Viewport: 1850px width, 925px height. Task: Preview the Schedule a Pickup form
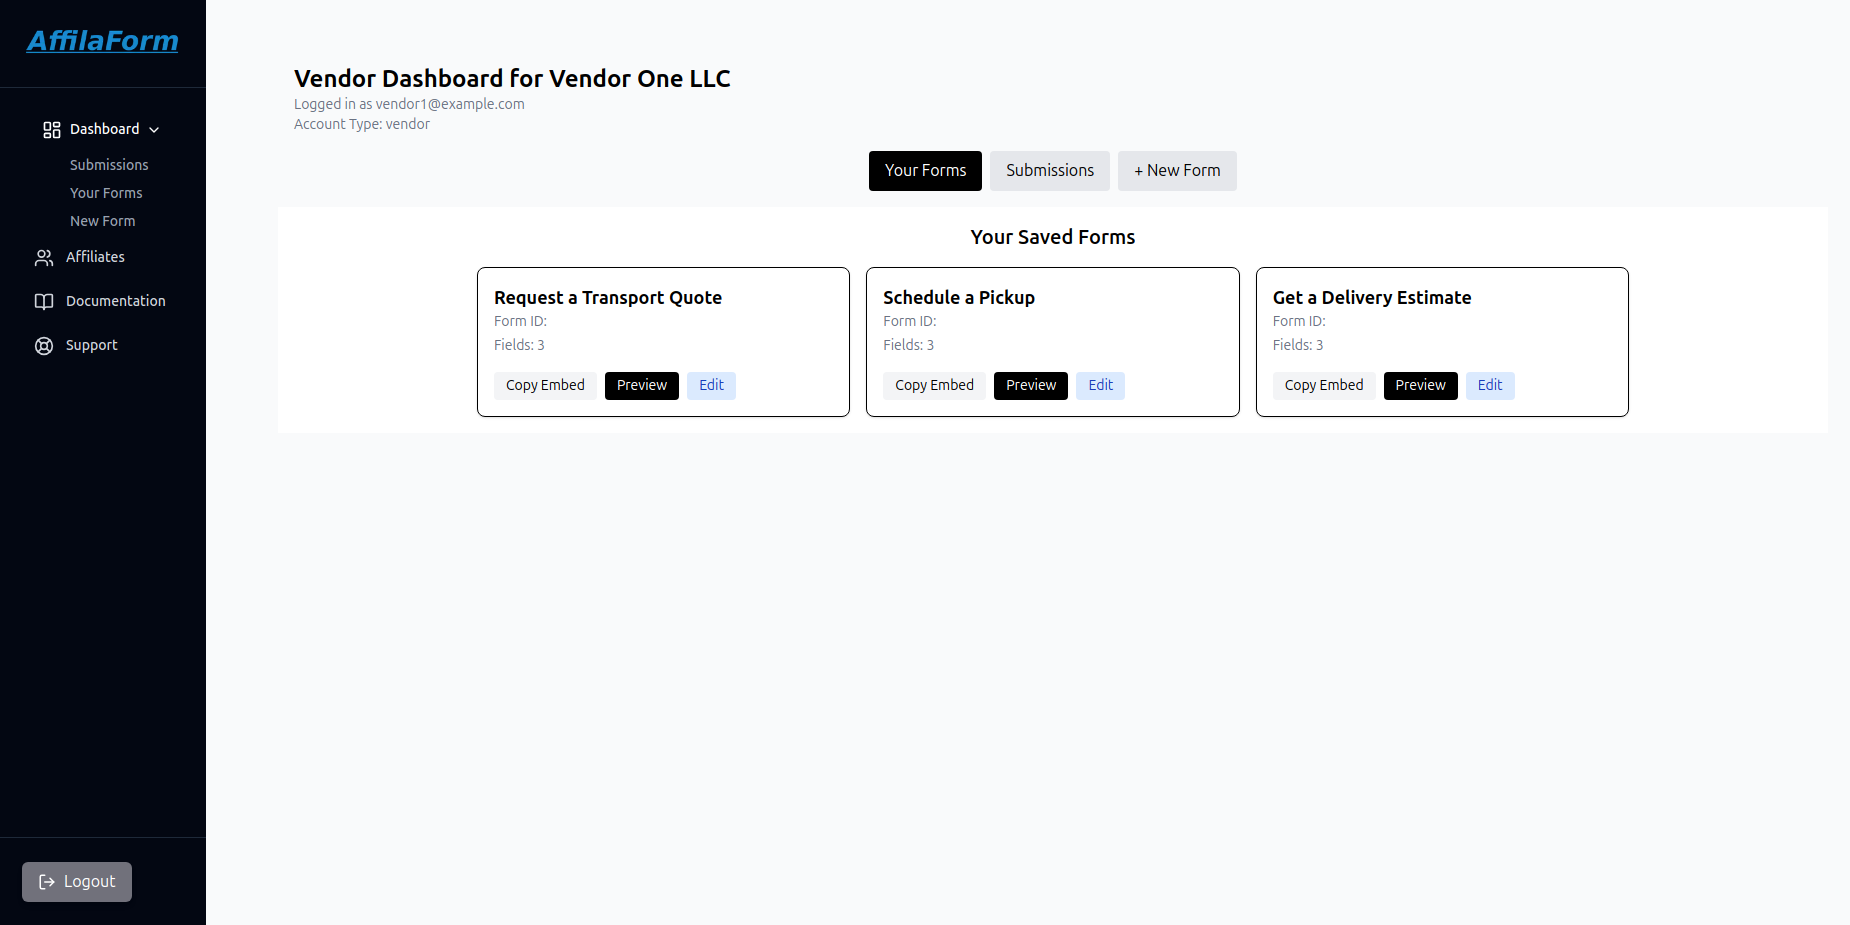click(1031, 386)
